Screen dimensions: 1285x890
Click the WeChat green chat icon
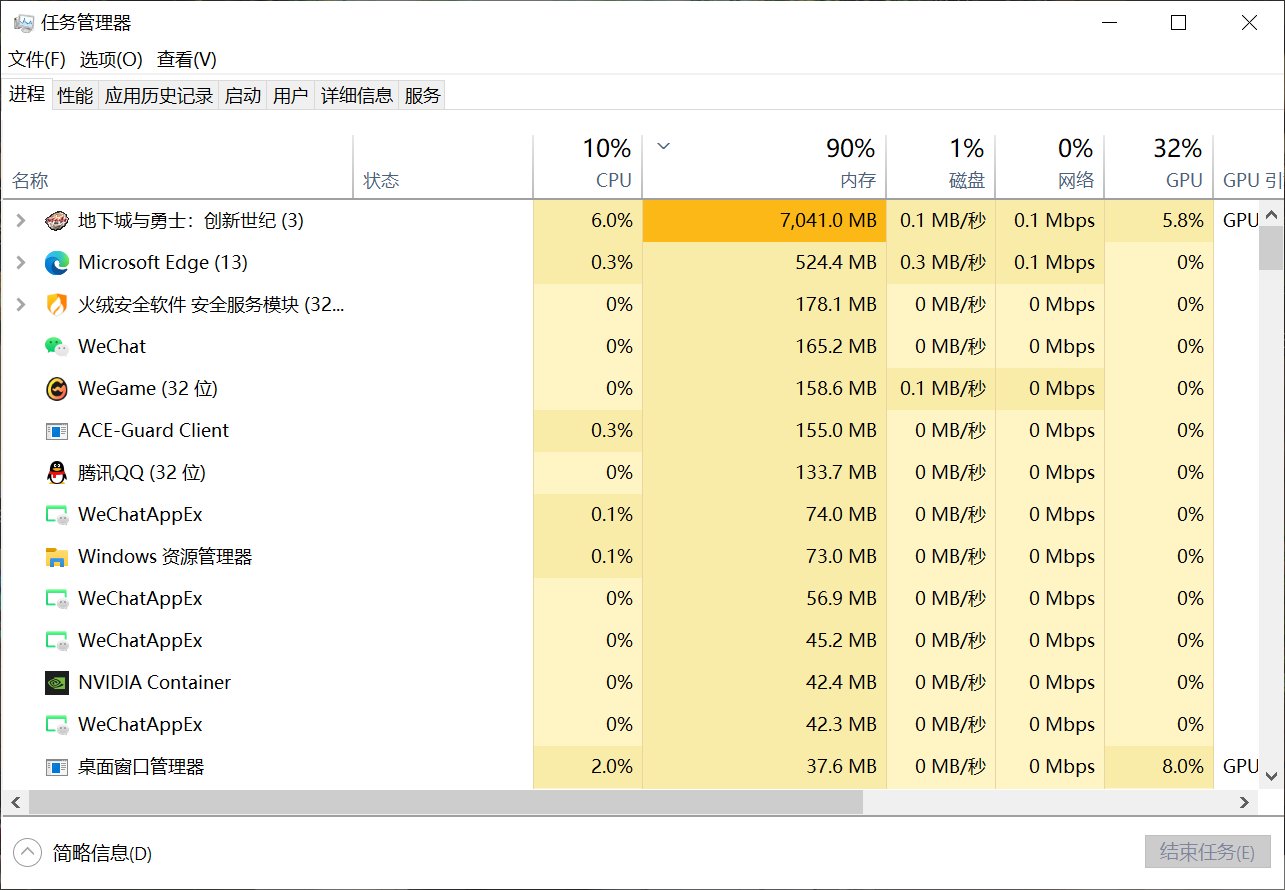click(x=57, y=347)
